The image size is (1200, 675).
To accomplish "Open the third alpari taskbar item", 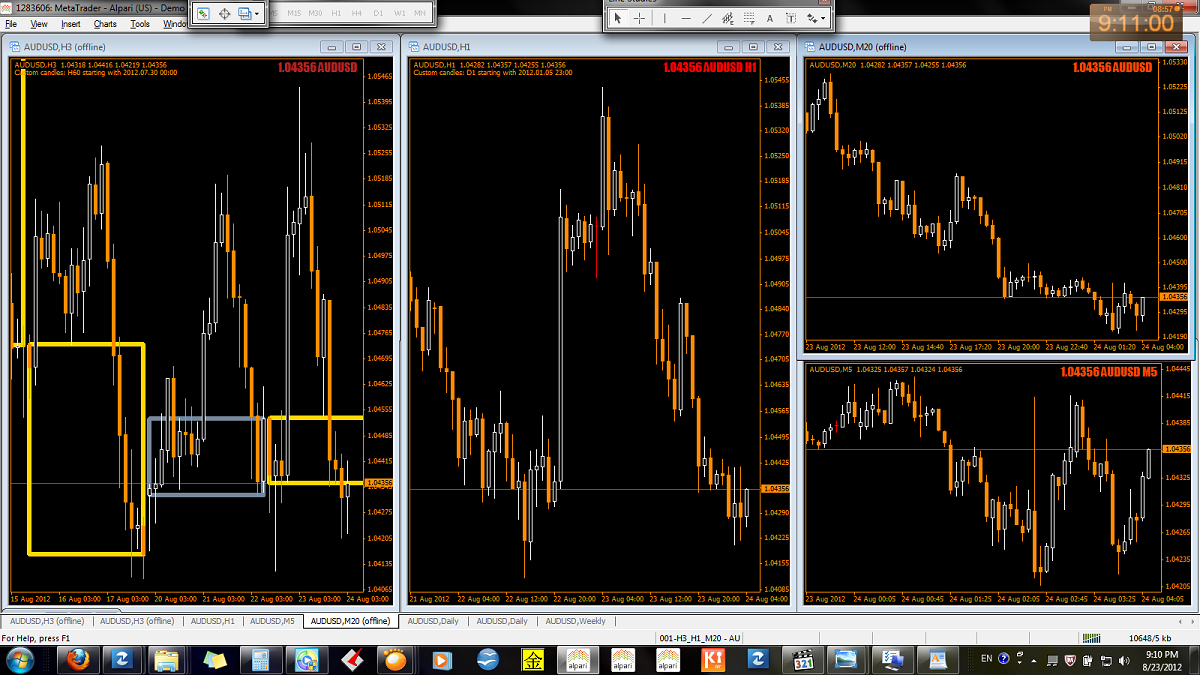I will (x=669, y=659).
